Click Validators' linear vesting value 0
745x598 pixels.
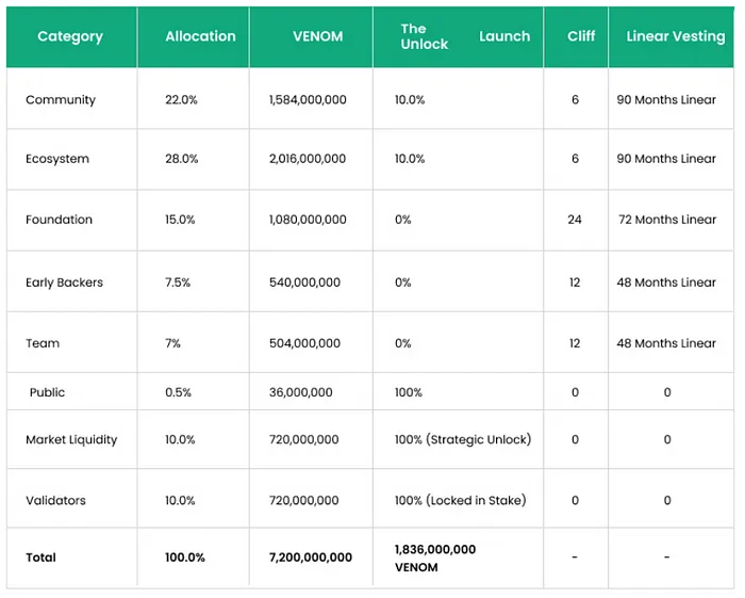[x=667, y=500]
